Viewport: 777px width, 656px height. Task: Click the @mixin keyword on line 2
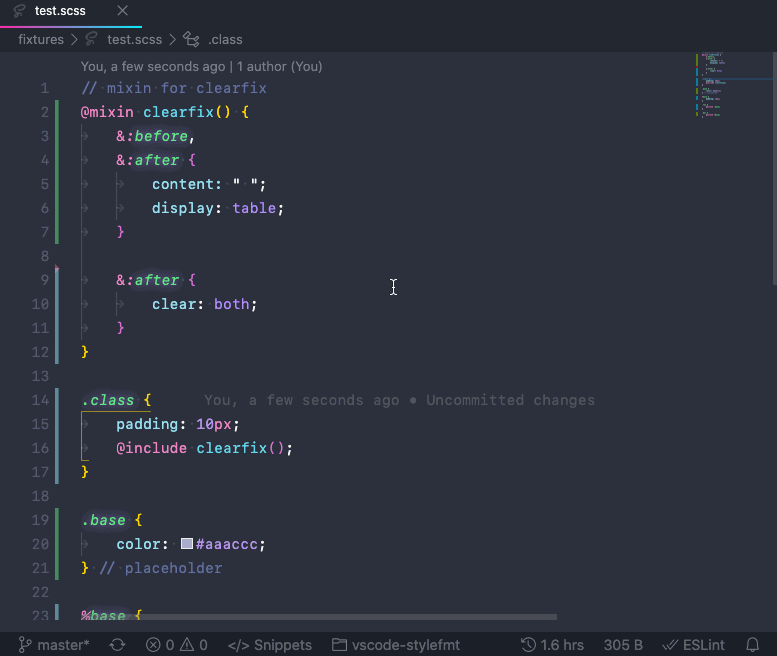point(107,112)
